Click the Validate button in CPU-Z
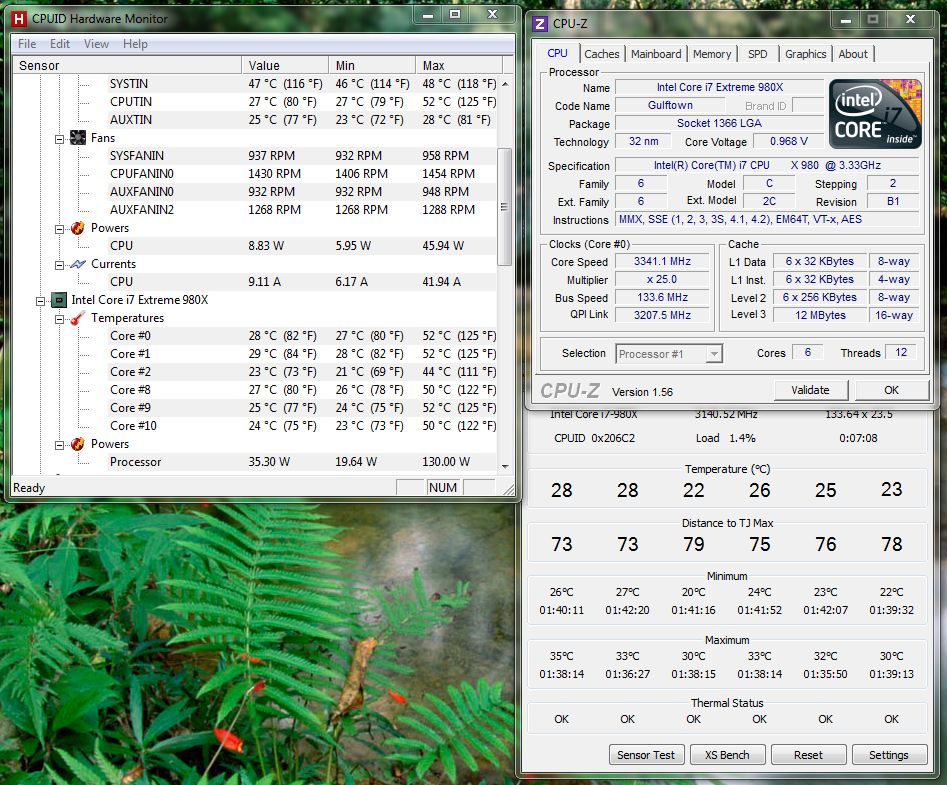Image resolution: width=947 pixels, height=785 pixels. click(x=811, y=390)
